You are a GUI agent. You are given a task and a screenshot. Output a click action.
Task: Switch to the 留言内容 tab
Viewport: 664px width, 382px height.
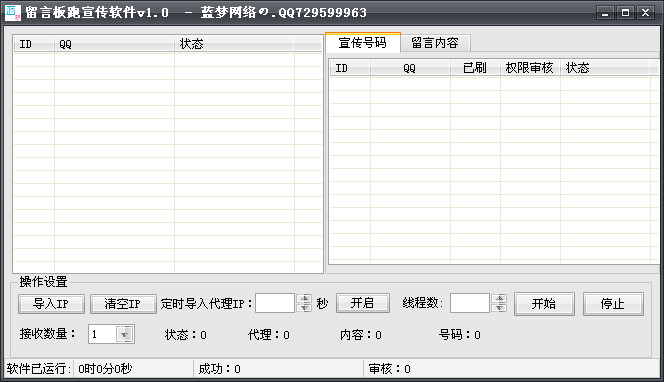click(x=435, y=43)
